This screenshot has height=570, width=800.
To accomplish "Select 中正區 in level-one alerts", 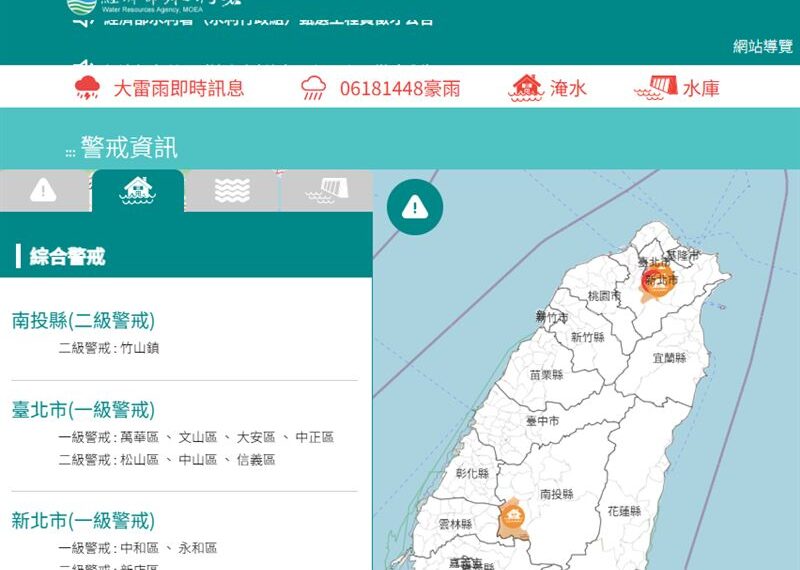I will (x=315, y=437).
